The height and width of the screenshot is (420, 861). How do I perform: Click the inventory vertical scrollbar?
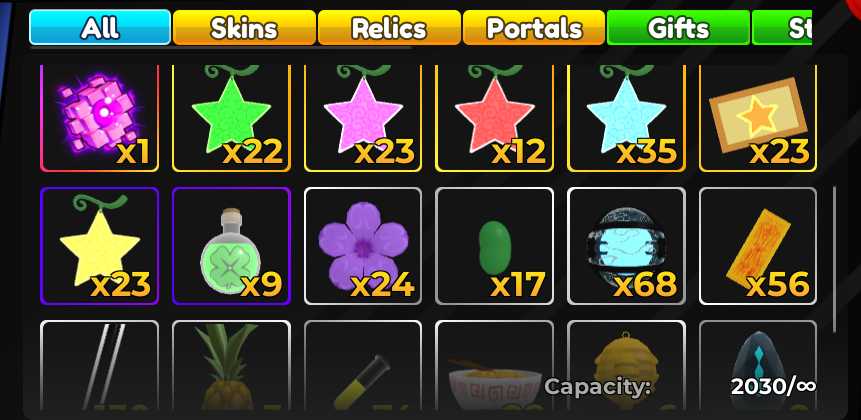[835, 259]
